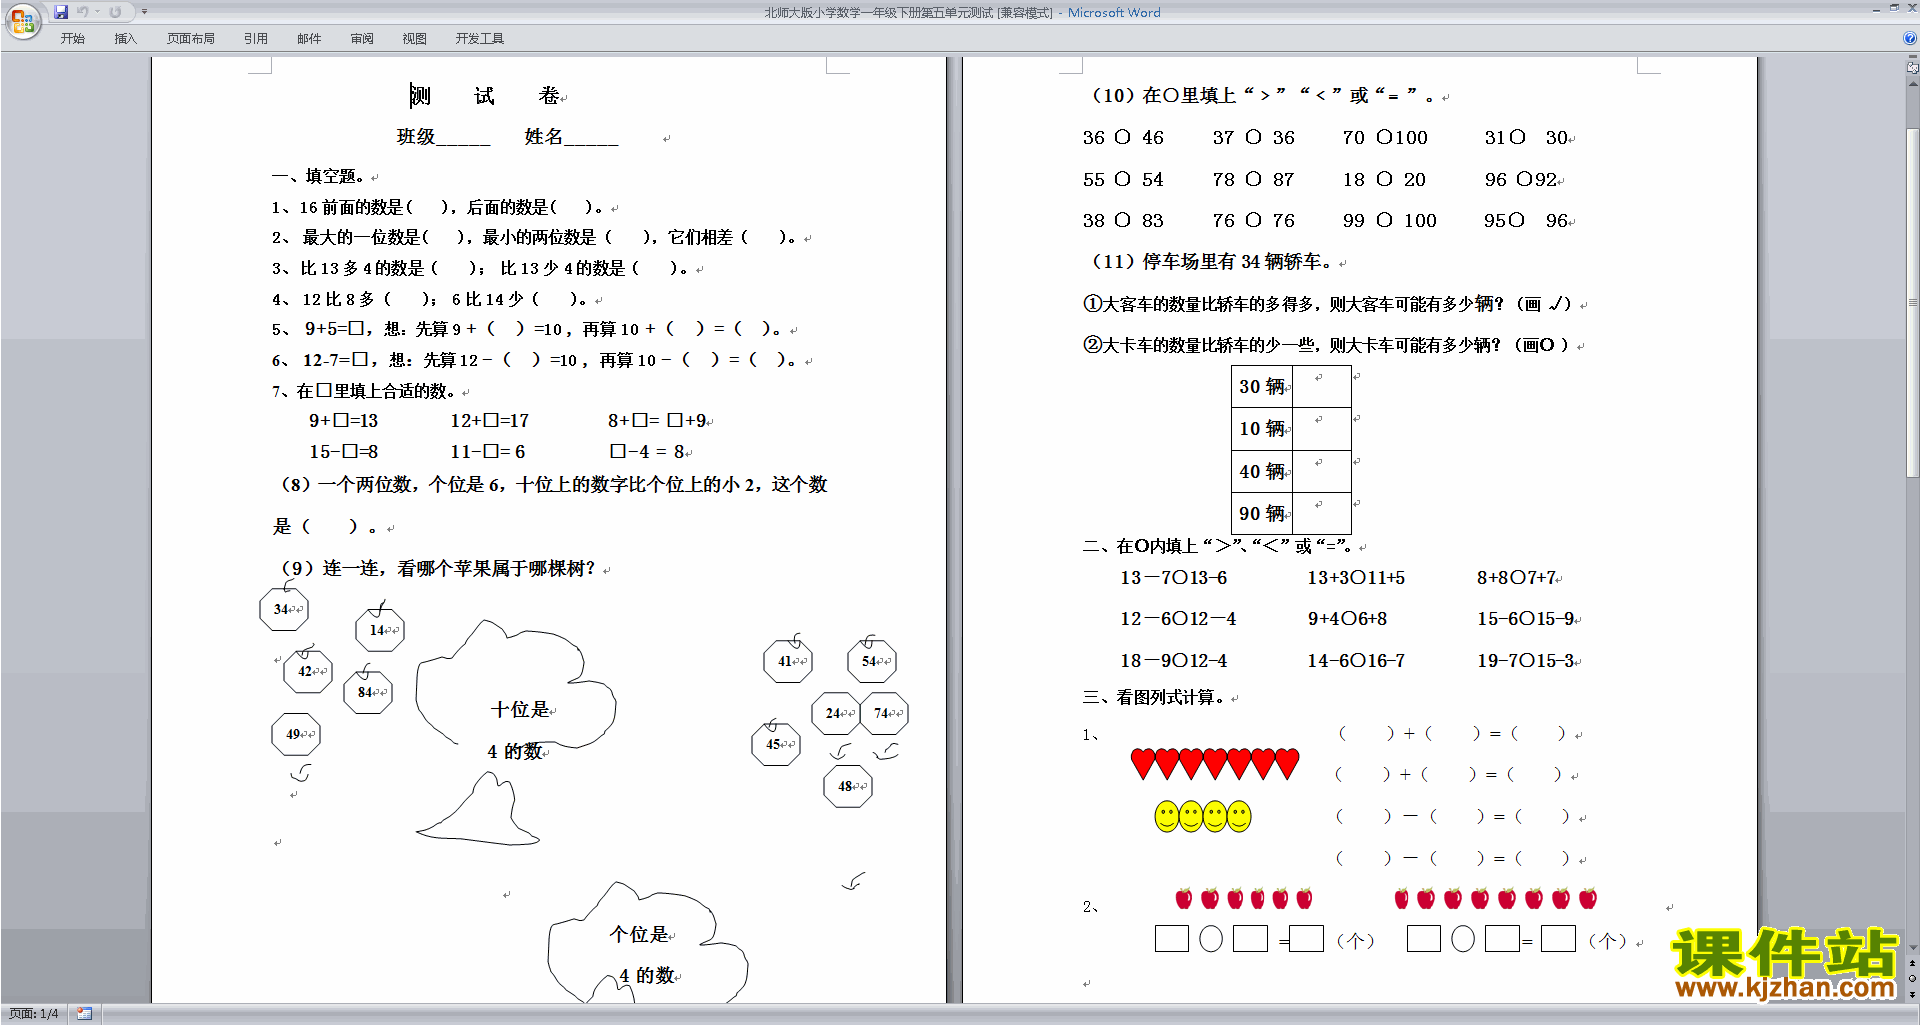Image resolution: width=1920 pixels, height=1025 pixels.
Task: Select the apple shape labeled 42
Action: pyautogui.click(x=308, y=671)
